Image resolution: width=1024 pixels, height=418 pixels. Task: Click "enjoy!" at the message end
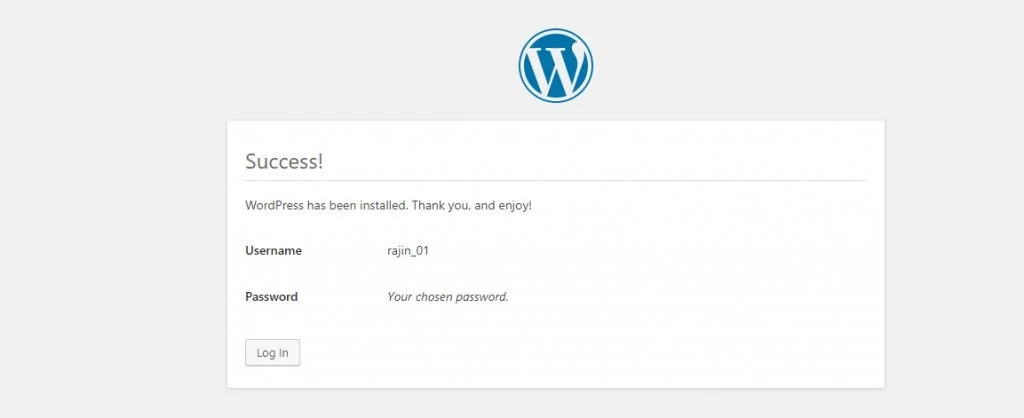coord(514,206)
